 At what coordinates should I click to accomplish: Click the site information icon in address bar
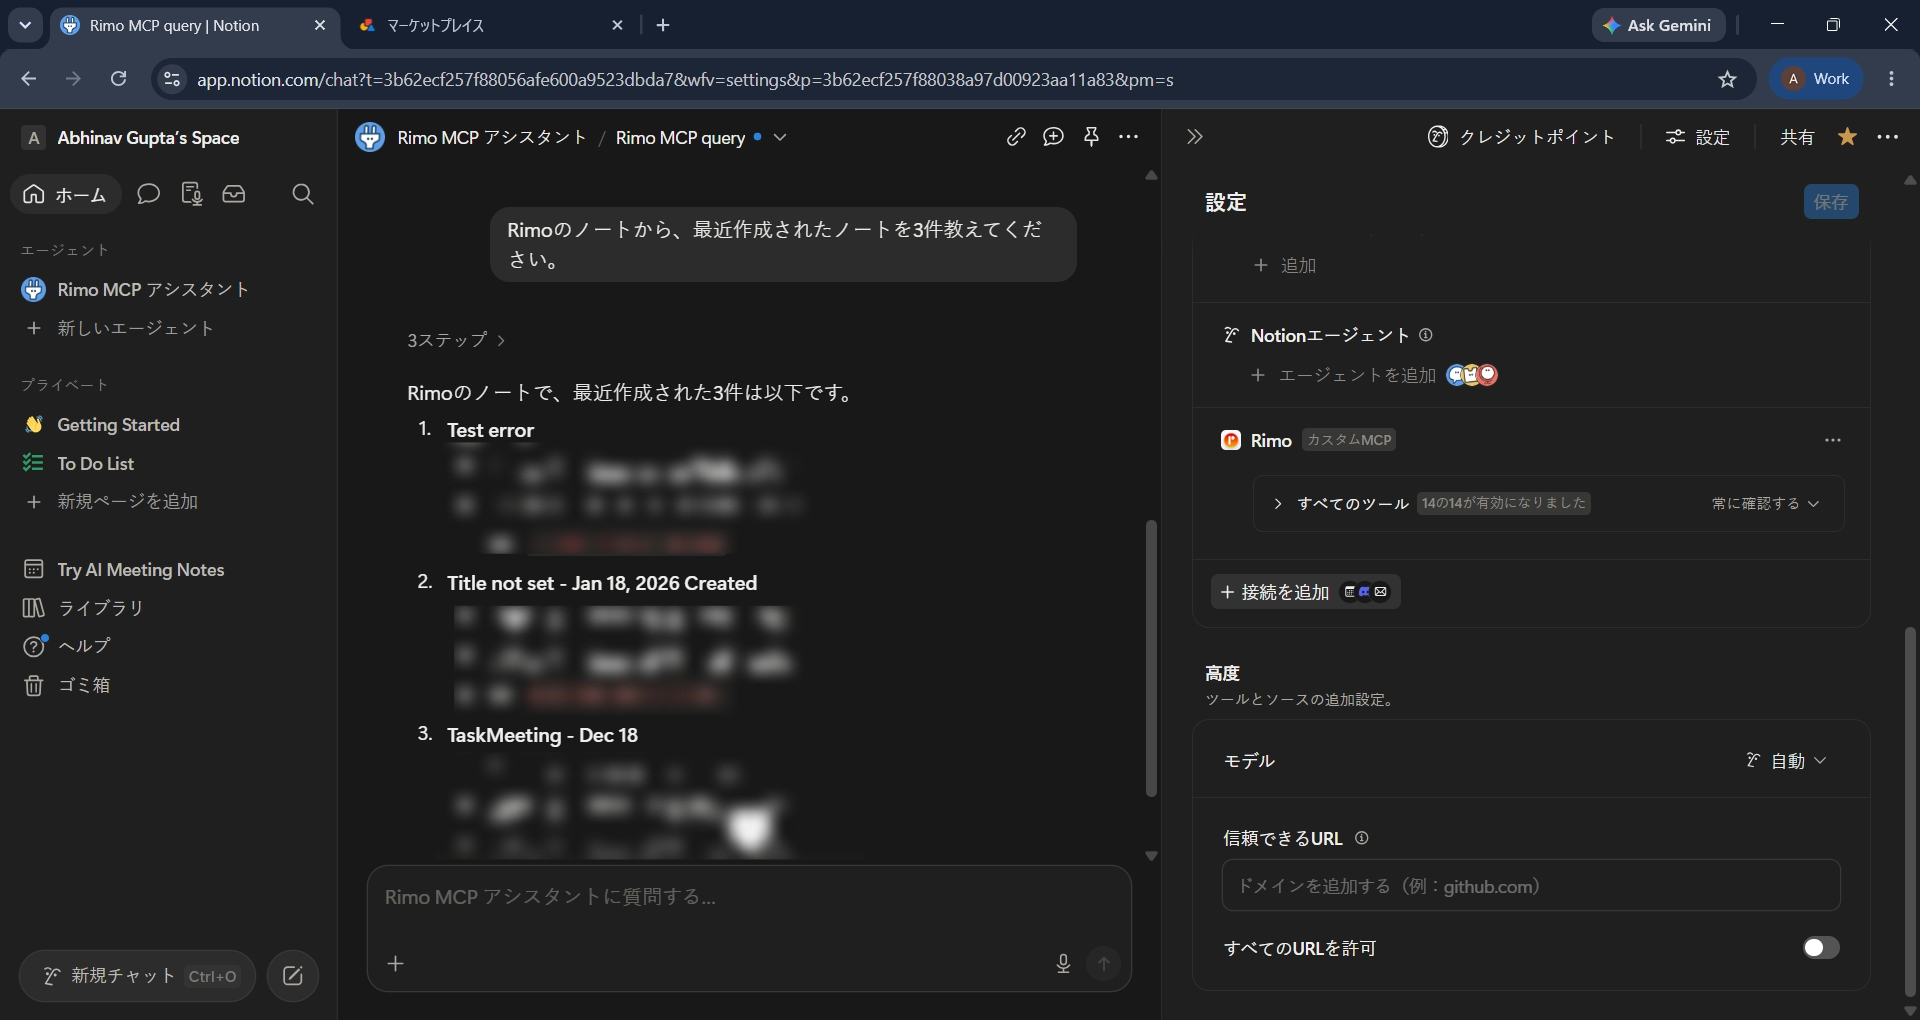tap(172, 79)
